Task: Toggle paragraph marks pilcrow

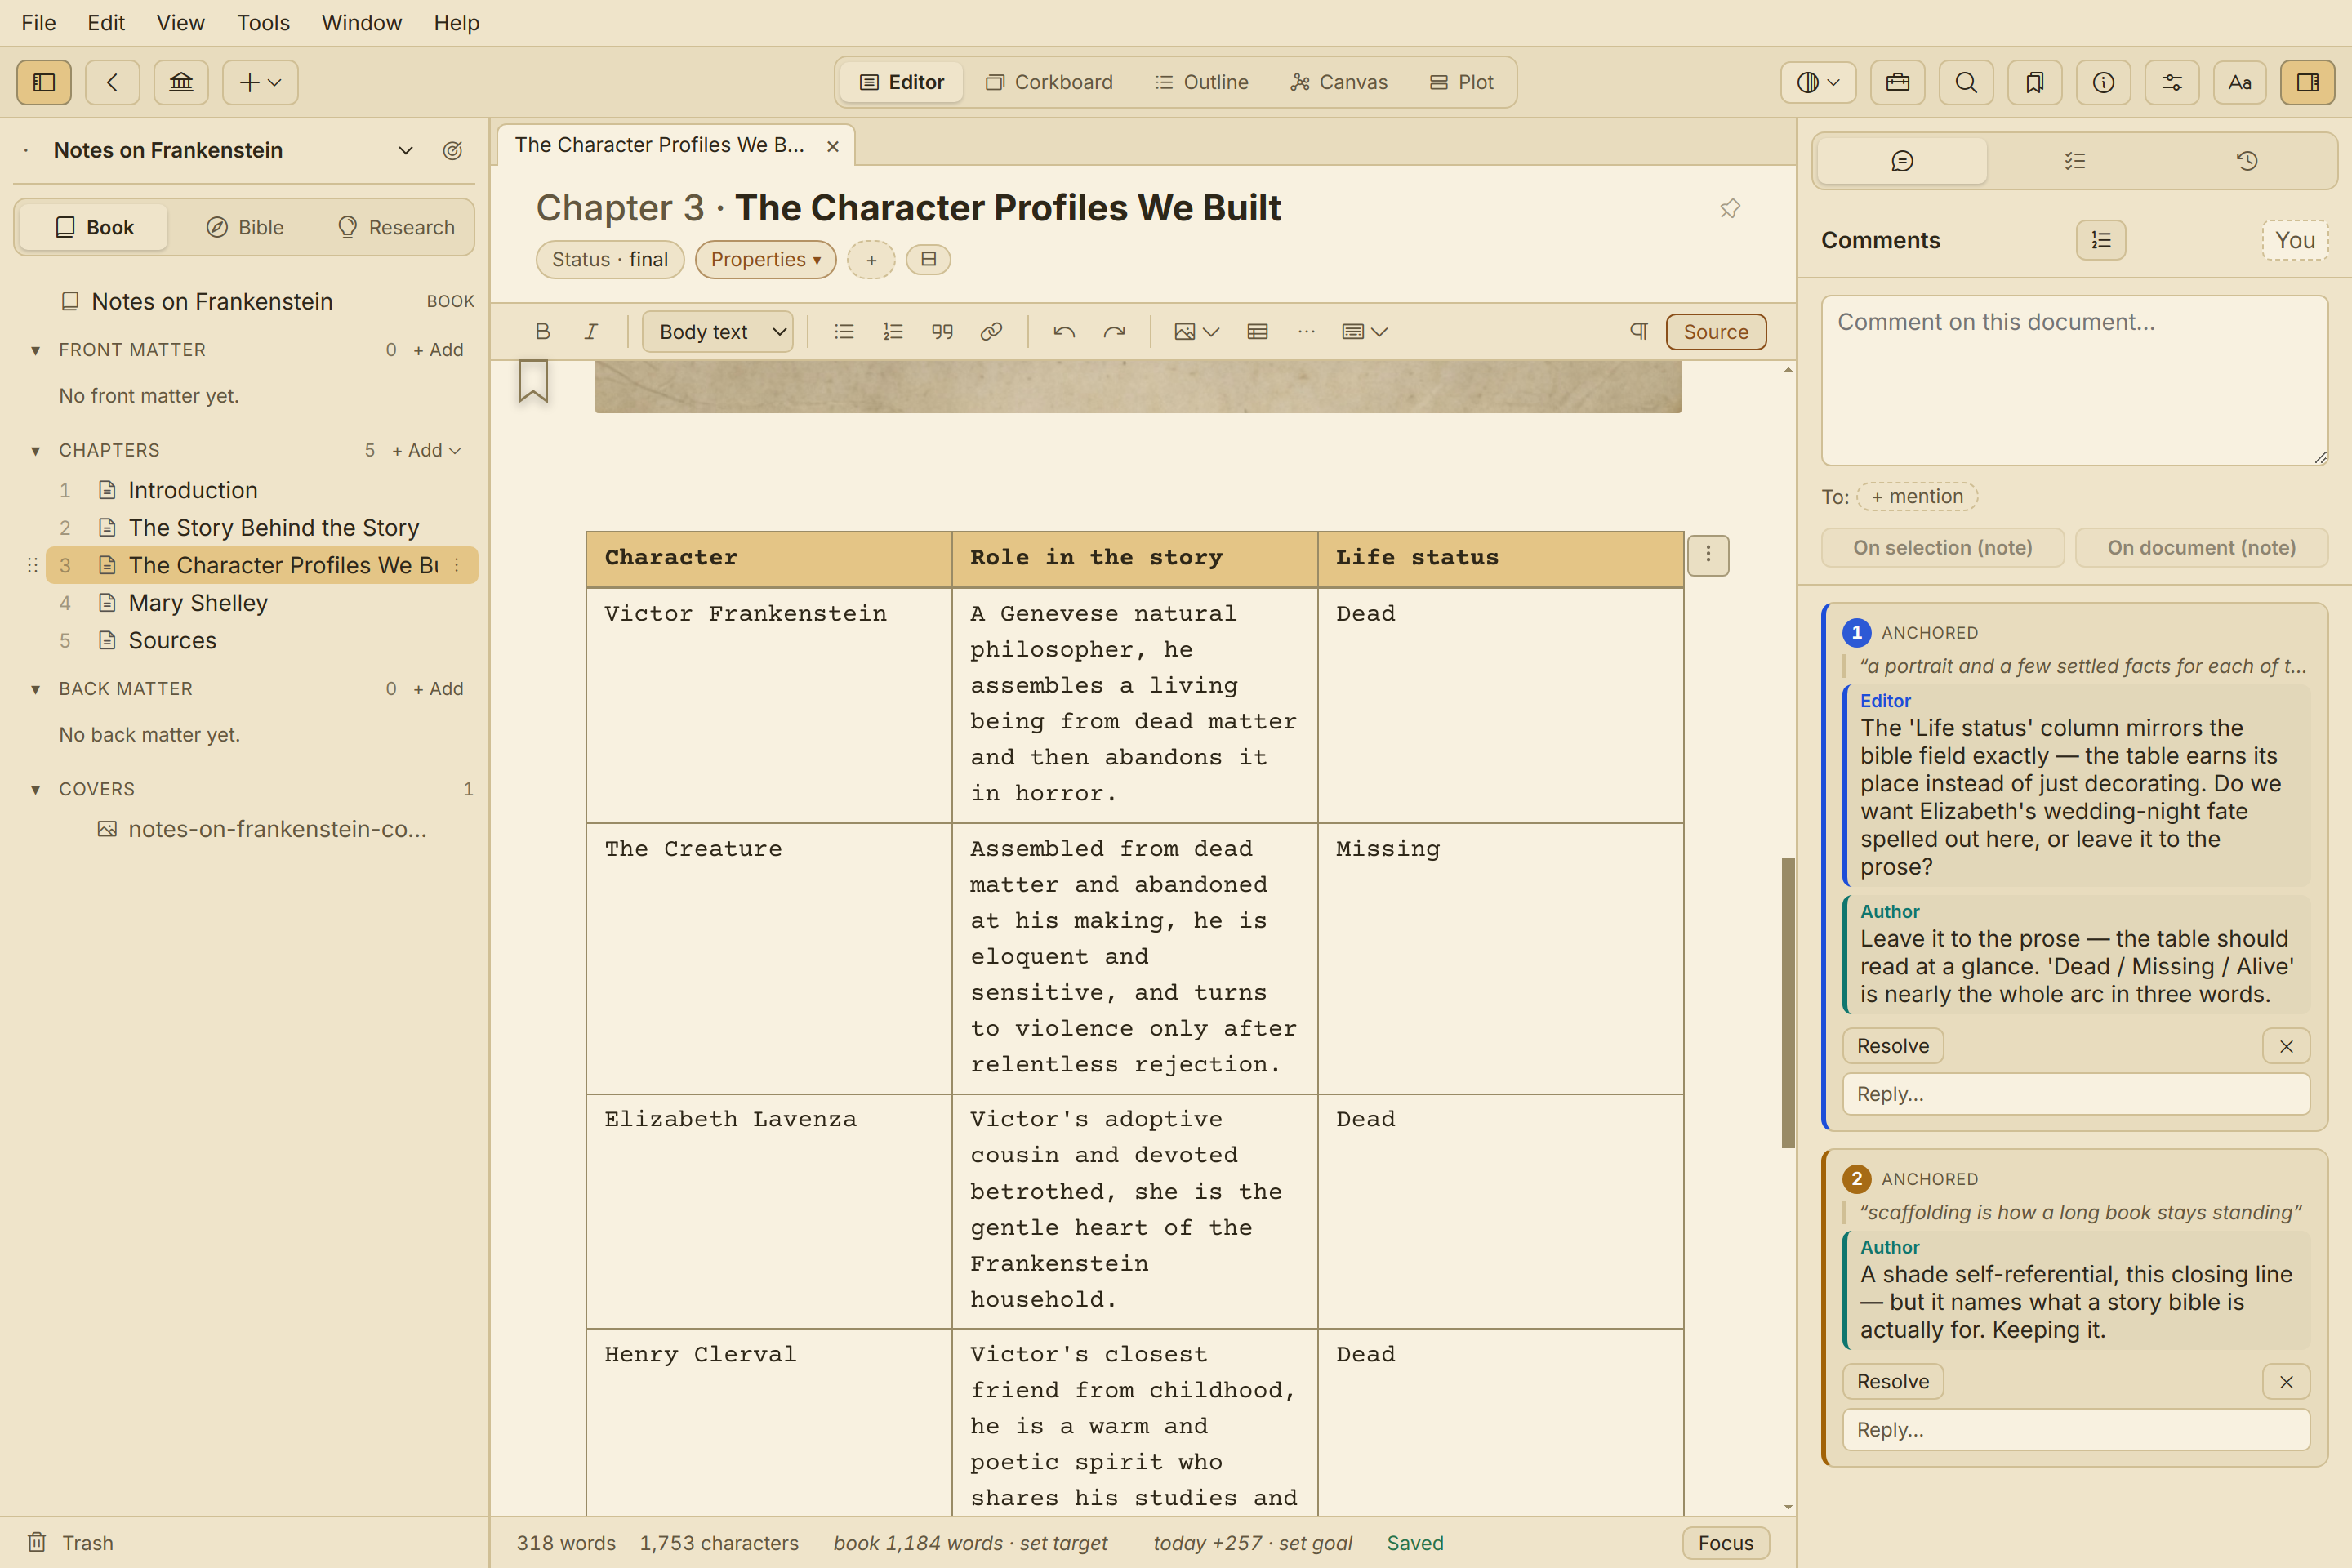Action: [x=1639, y=332]
